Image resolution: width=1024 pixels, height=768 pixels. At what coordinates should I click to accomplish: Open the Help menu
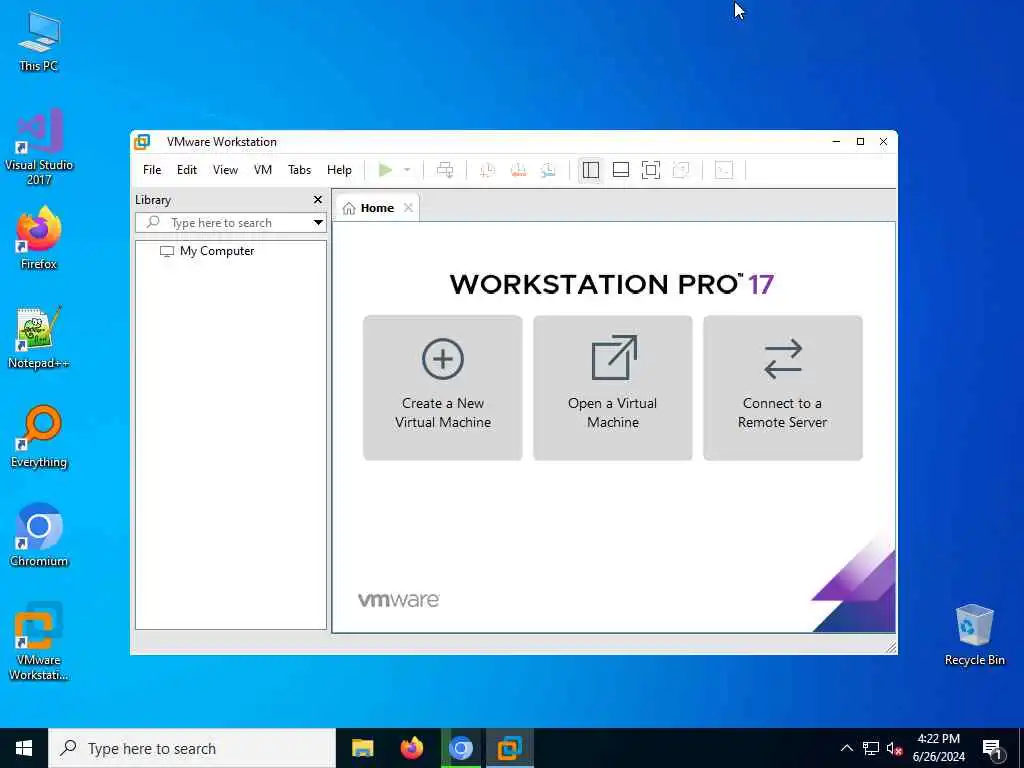click(x=339, y=170)
